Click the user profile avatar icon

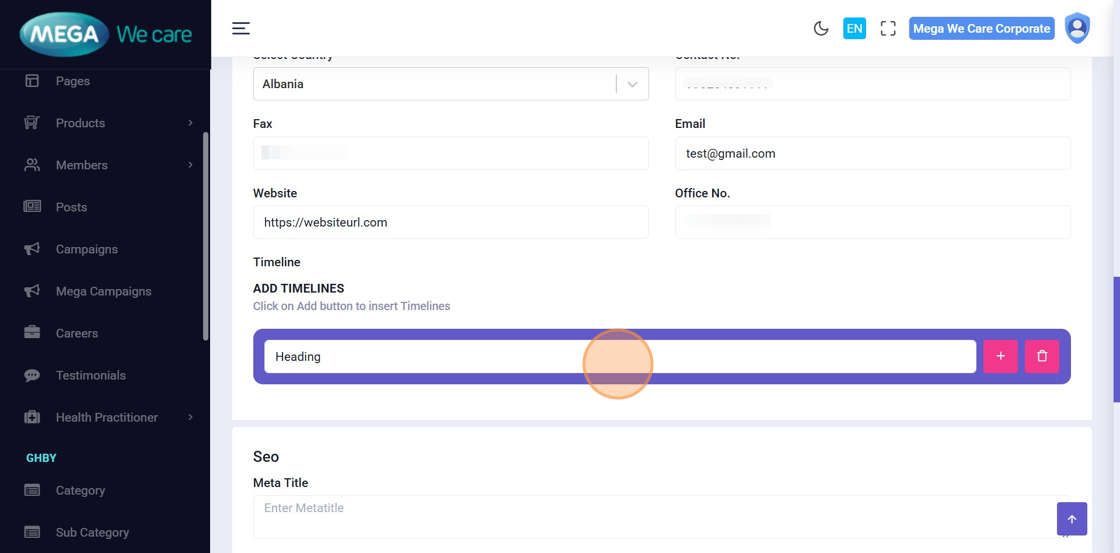pos(1077,28)
